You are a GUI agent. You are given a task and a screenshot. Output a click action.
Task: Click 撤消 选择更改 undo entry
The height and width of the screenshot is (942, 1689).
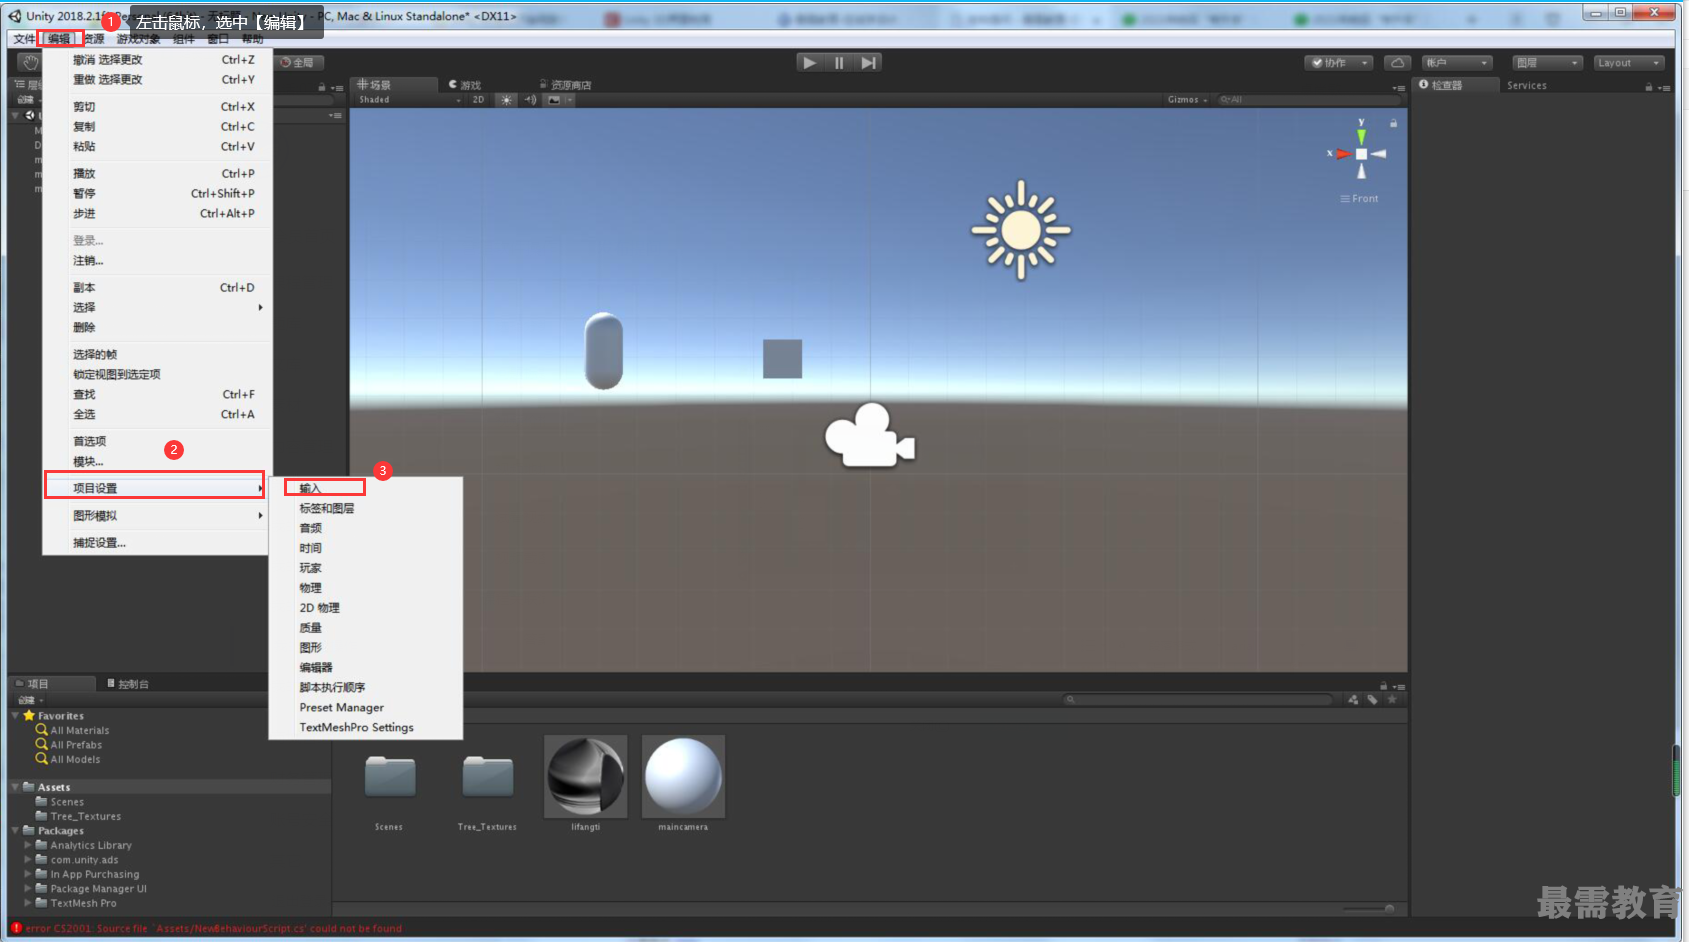155,60
